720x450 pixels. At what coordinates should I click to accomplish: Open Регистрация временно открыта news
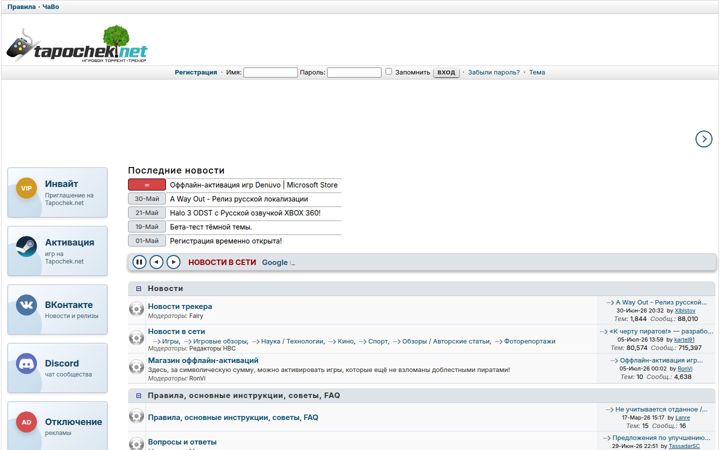coord(225,241)
